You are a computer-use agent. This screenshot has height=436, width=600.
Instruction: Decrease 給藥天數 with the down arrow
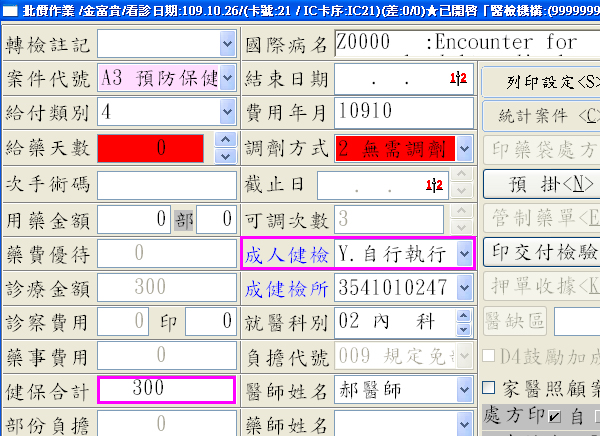point(226,157)
